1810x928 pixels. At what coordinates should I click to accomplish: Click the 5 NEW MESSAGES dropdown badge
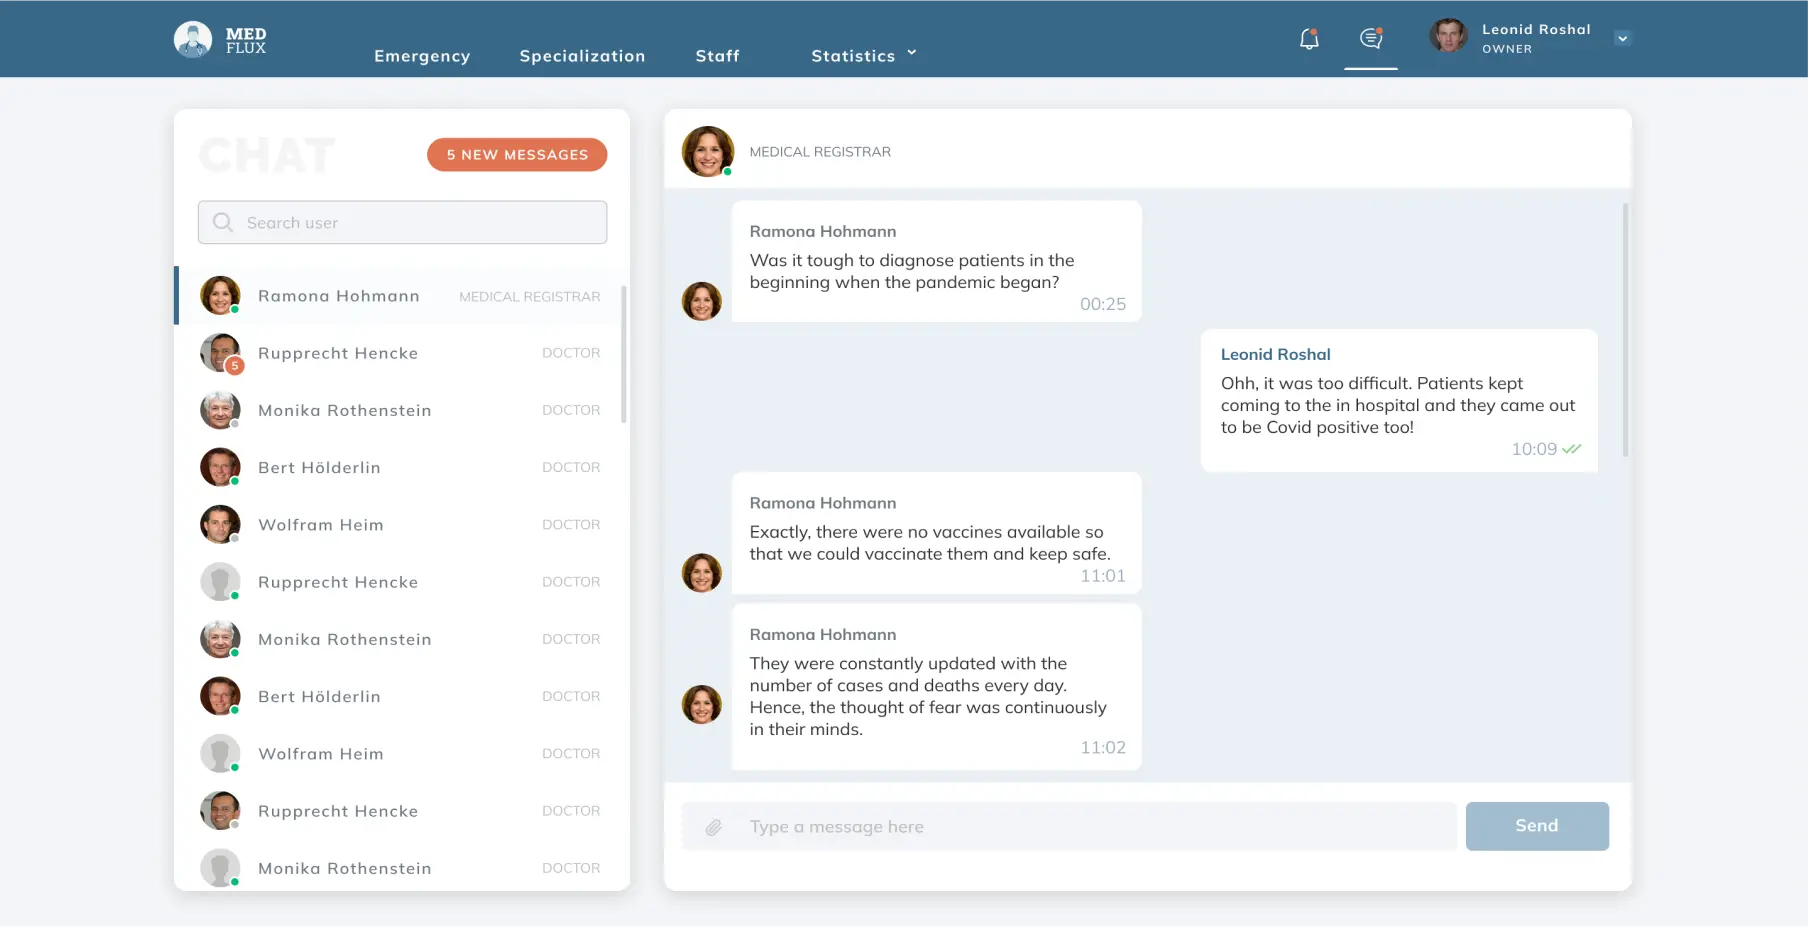point(516,154)
